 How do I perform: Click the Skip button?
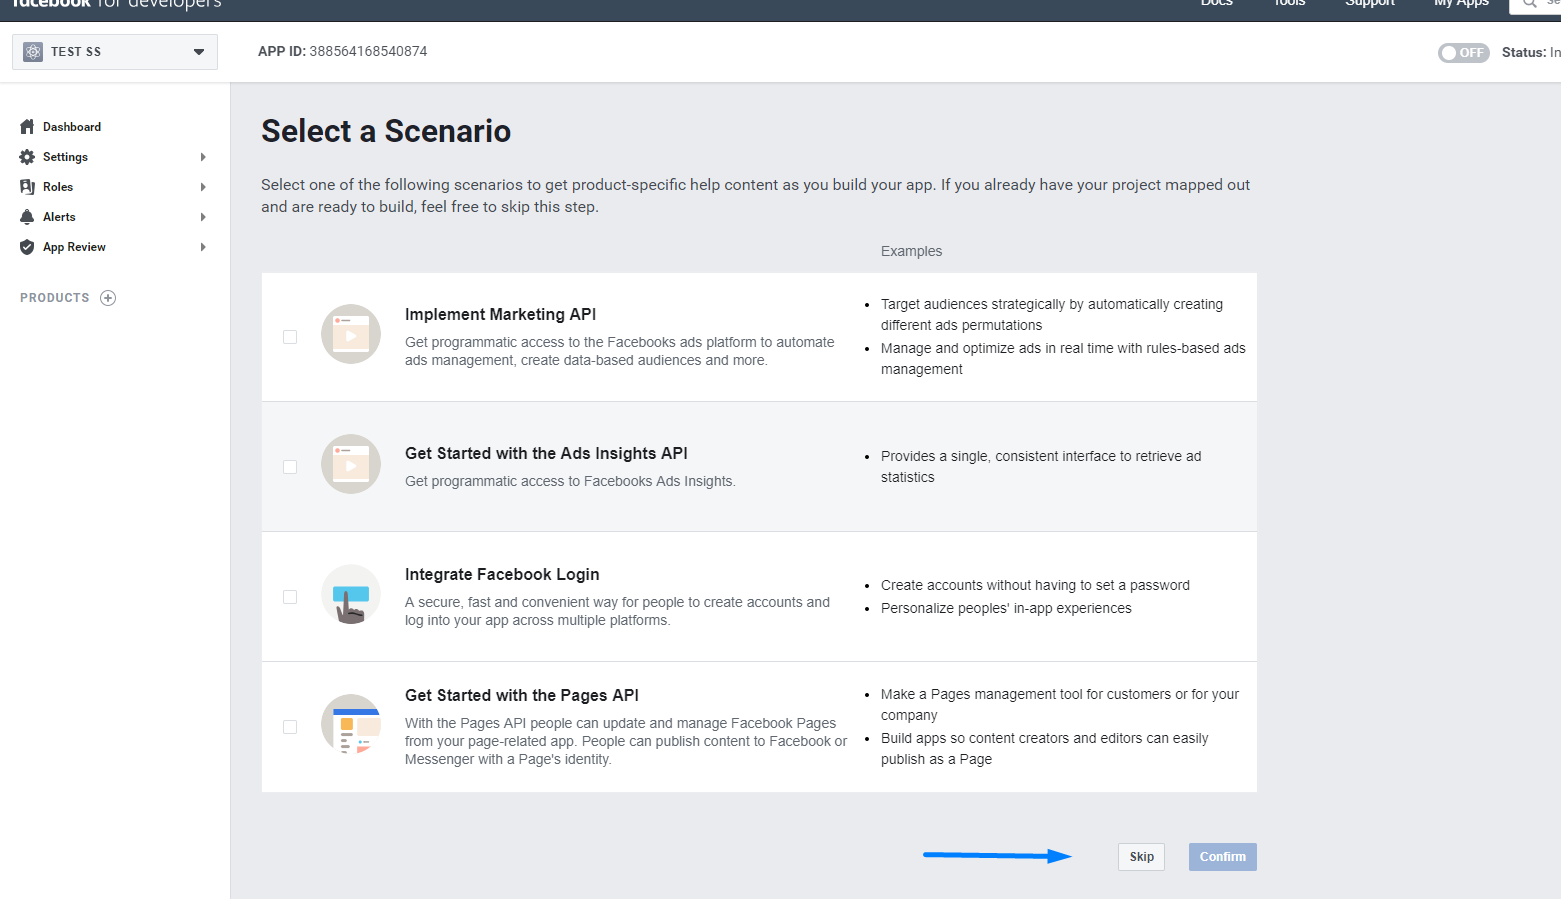click(x=1141, y=857)
